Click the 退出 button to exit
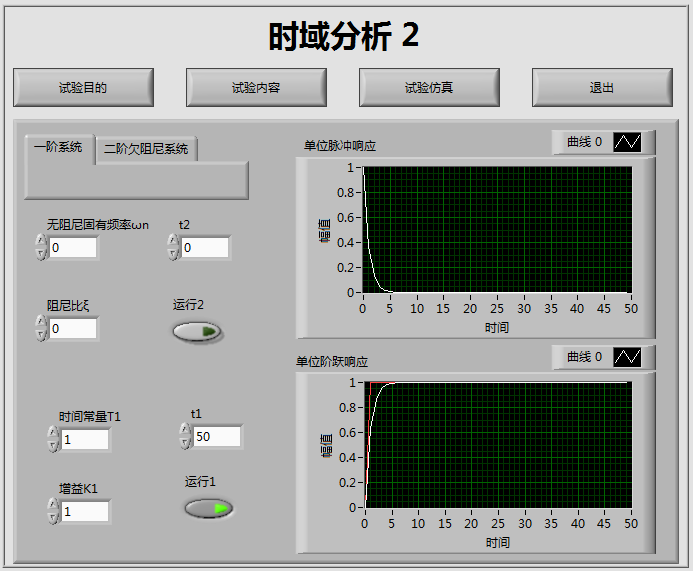This screenshot has height=571, width=693. pyautogui.click(x=602, y=88)
